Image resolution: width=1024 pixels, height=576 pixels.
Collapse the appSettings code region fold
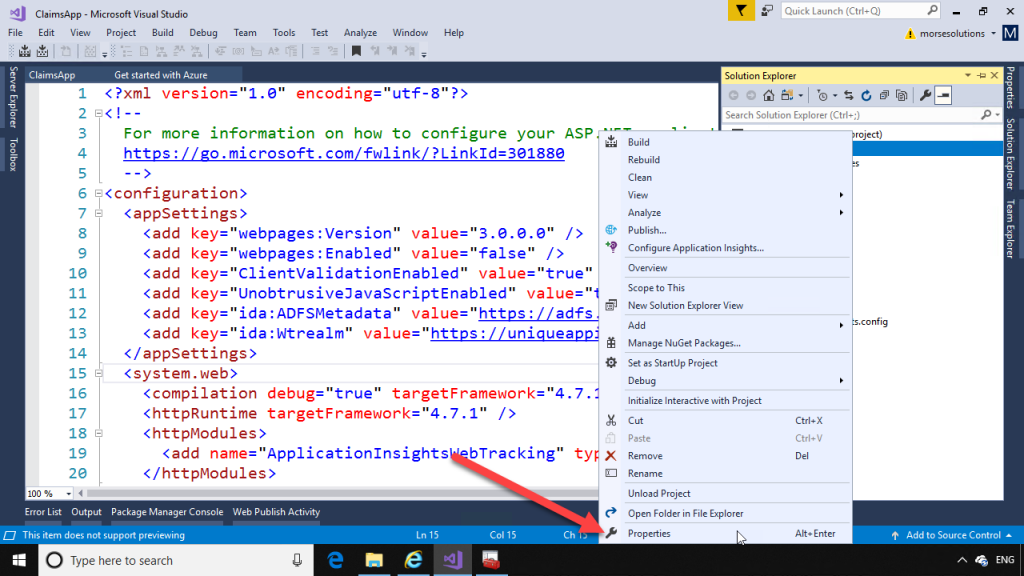[x=97, y=213]
